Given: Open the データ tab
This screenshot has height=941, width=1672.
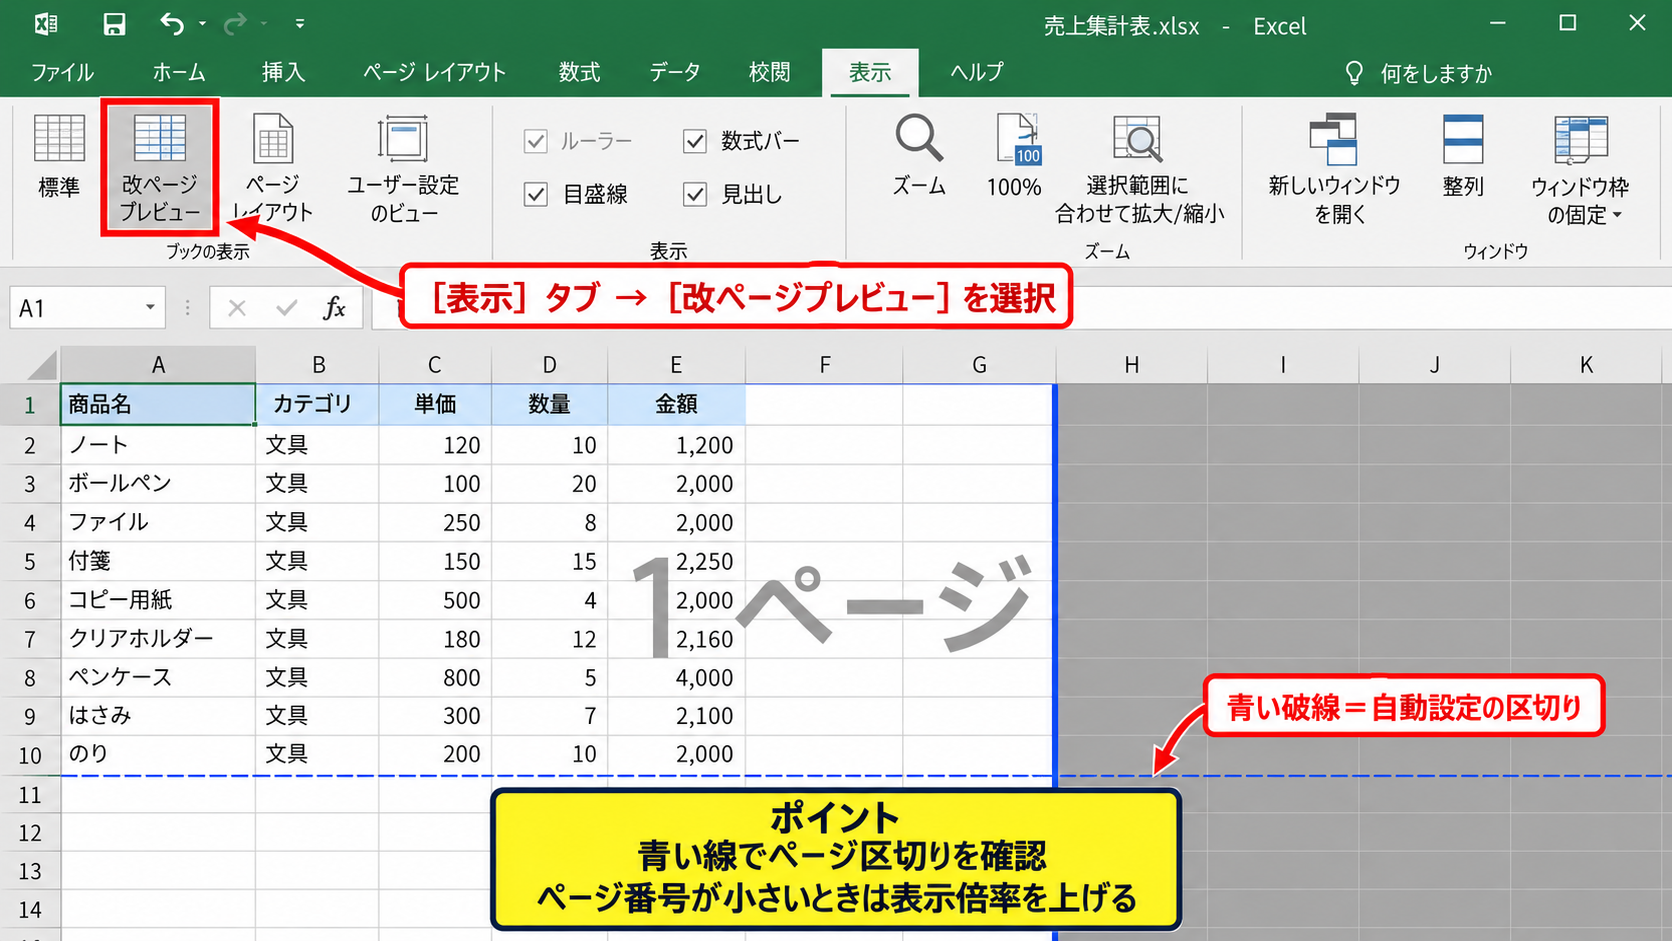Looking at the screenshot, I should coord(675,72).
